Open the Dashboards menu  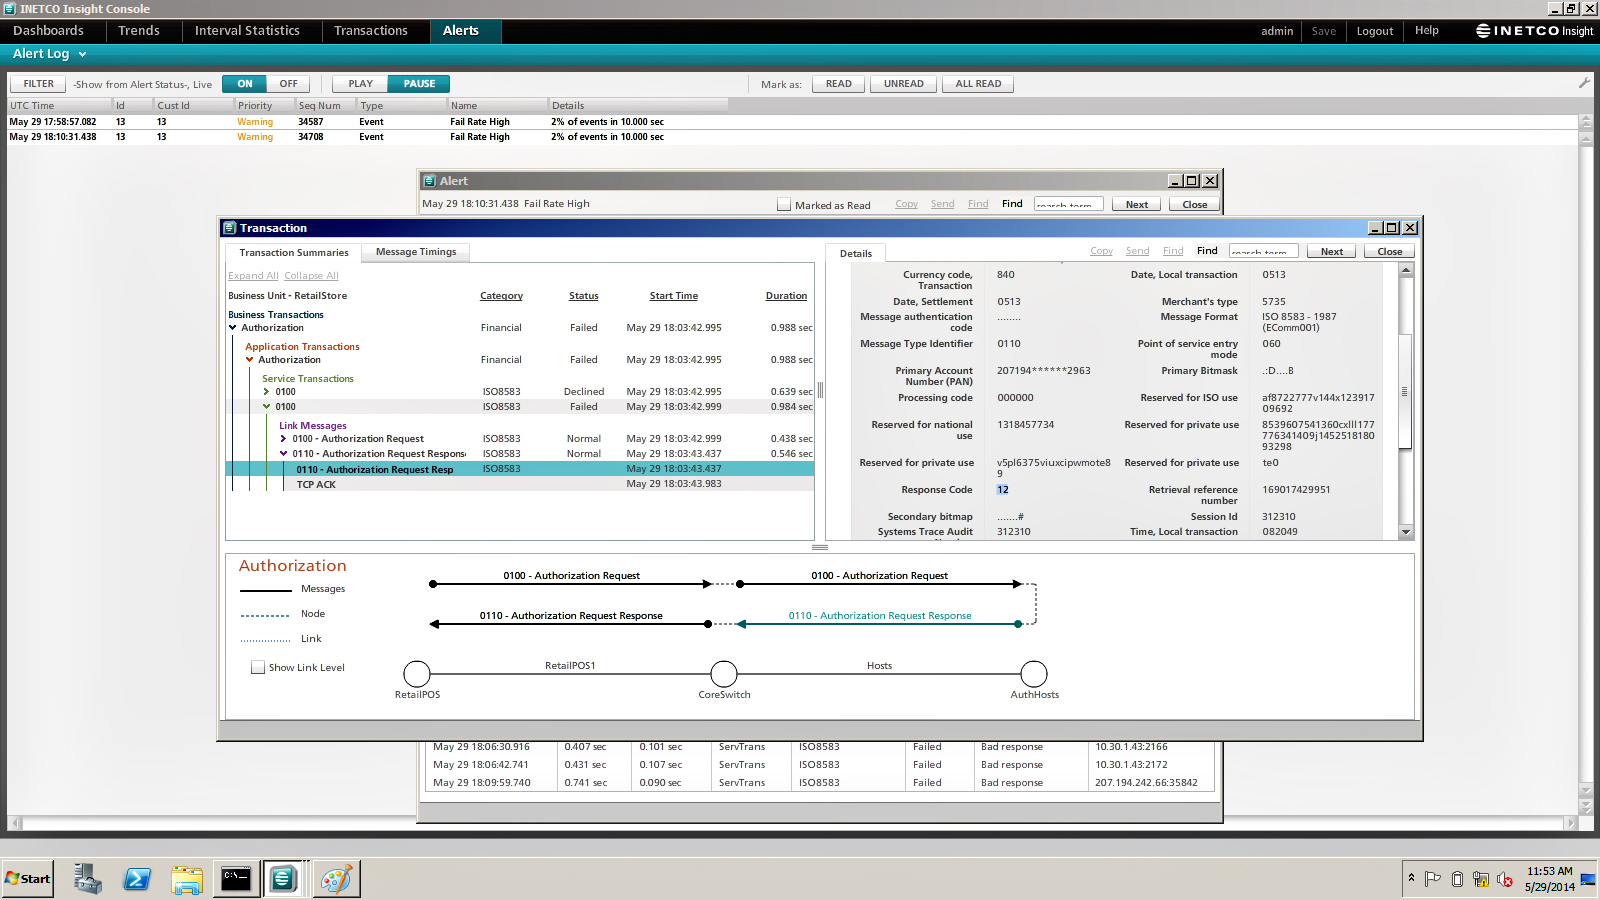pos(48,31)
